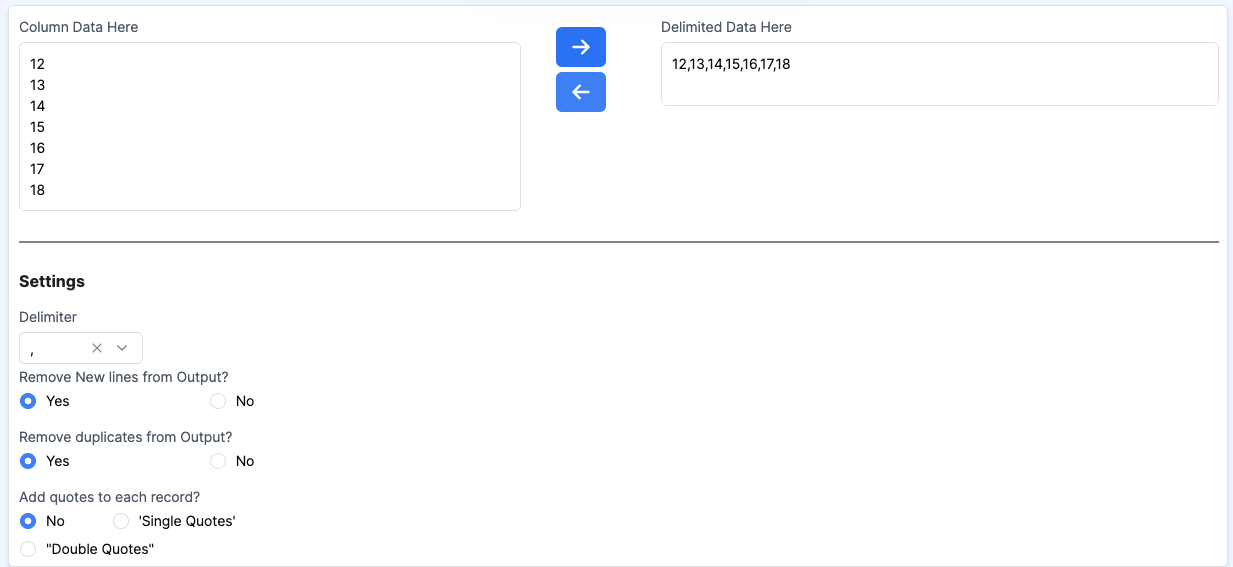Convert delimited data back using left arrow

click(580, 92)
